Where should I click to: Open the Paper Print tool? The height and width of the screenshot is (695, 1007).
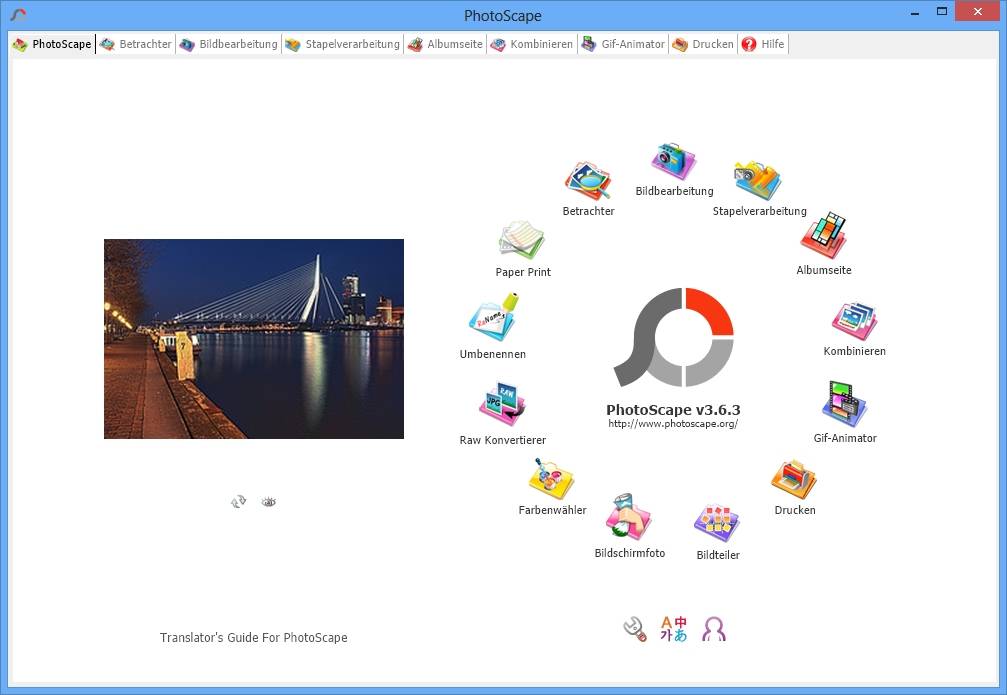pyautogui.click(x=522, y=241)
